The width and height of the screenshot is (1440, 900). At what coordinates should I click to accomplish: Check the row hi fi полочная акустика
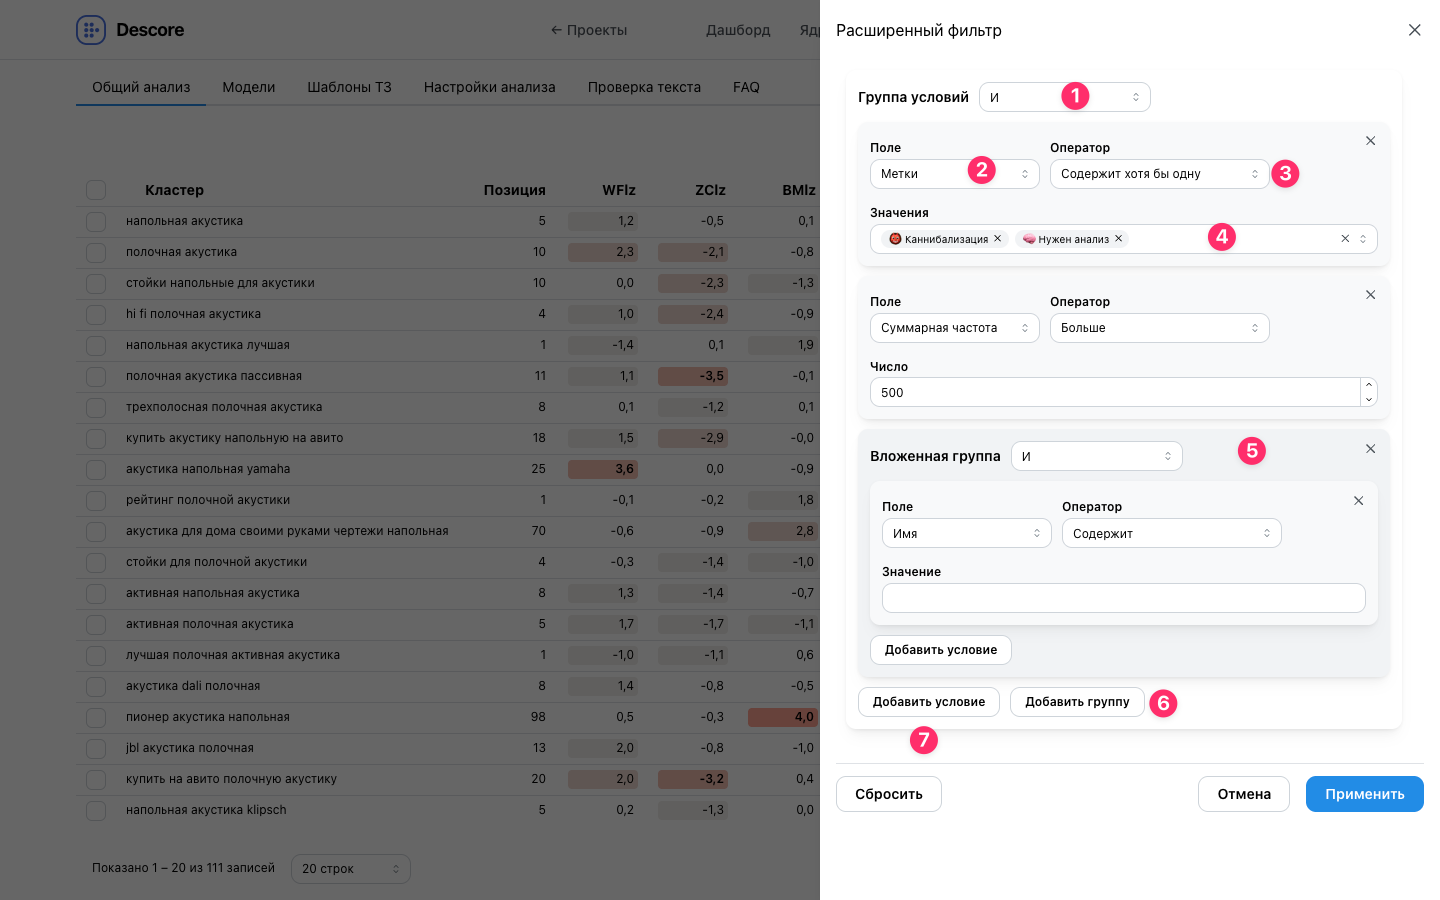pos(96,314)
